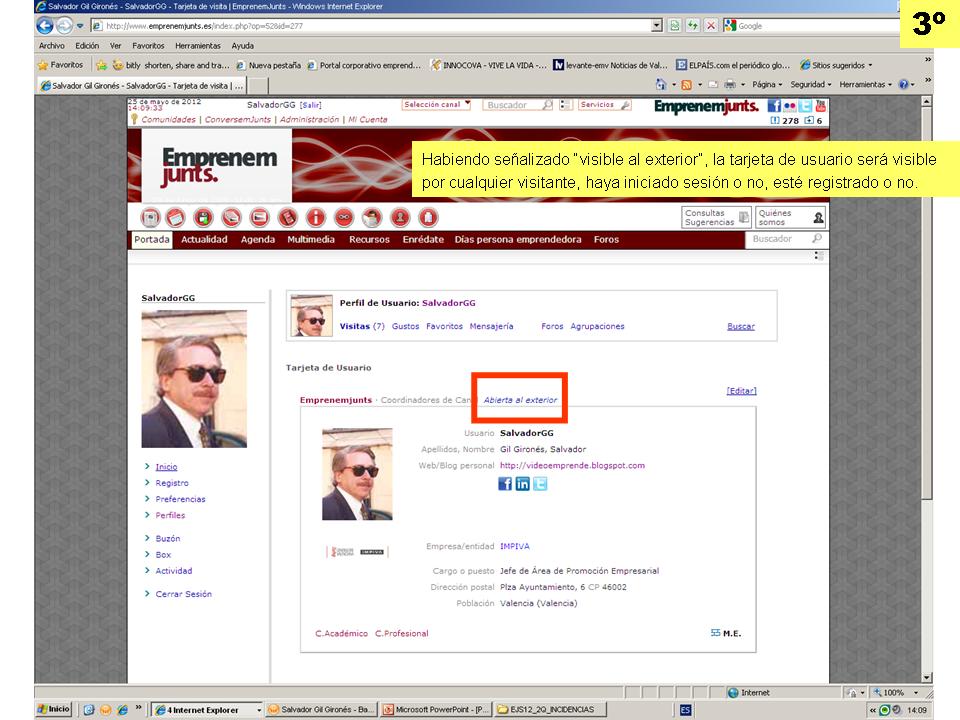Select the 'Agenda' navigation tab

pos(257,239)
